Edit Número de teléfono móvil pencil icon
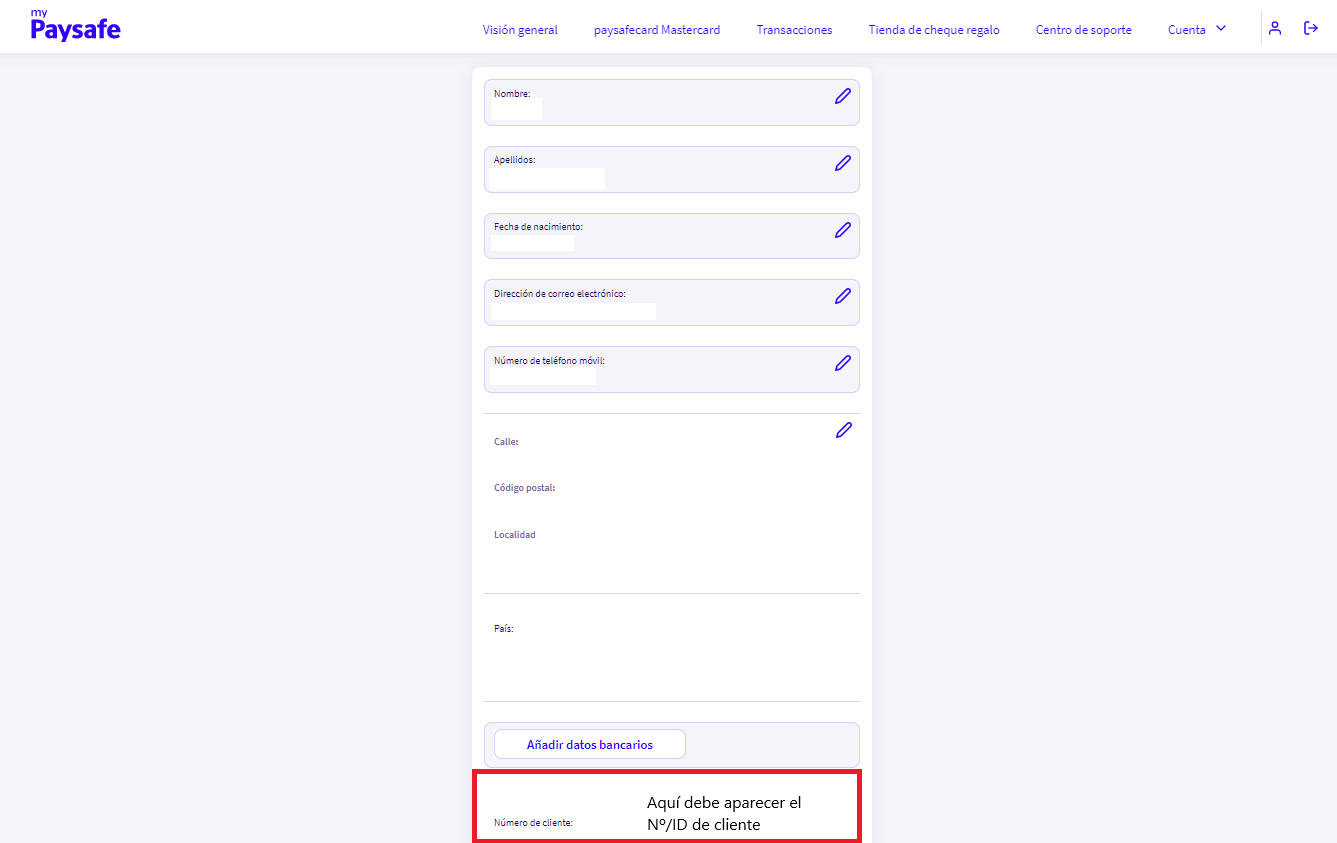 coord(842,363)
